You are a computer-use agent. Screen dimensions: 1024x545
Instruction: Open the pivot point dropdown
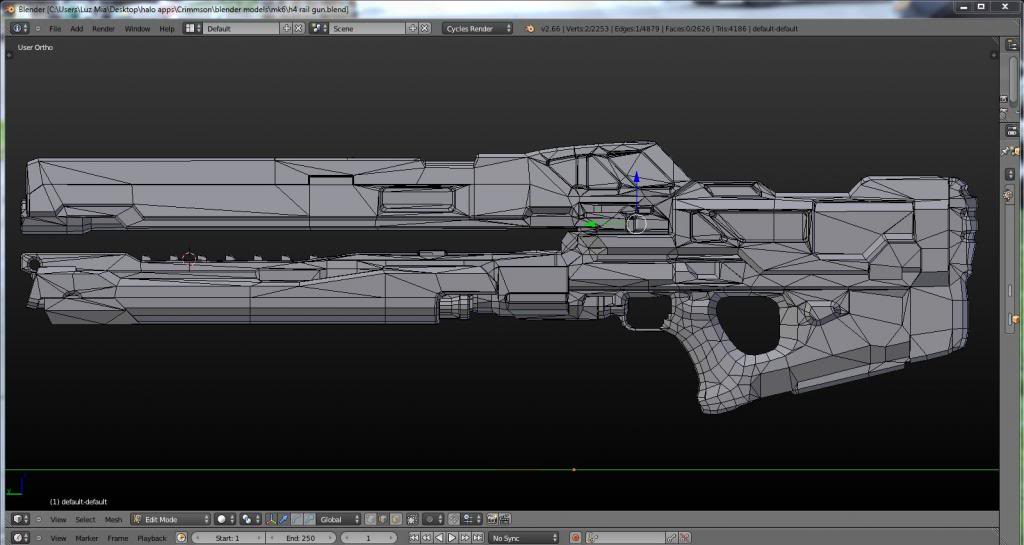click(250, 520)
